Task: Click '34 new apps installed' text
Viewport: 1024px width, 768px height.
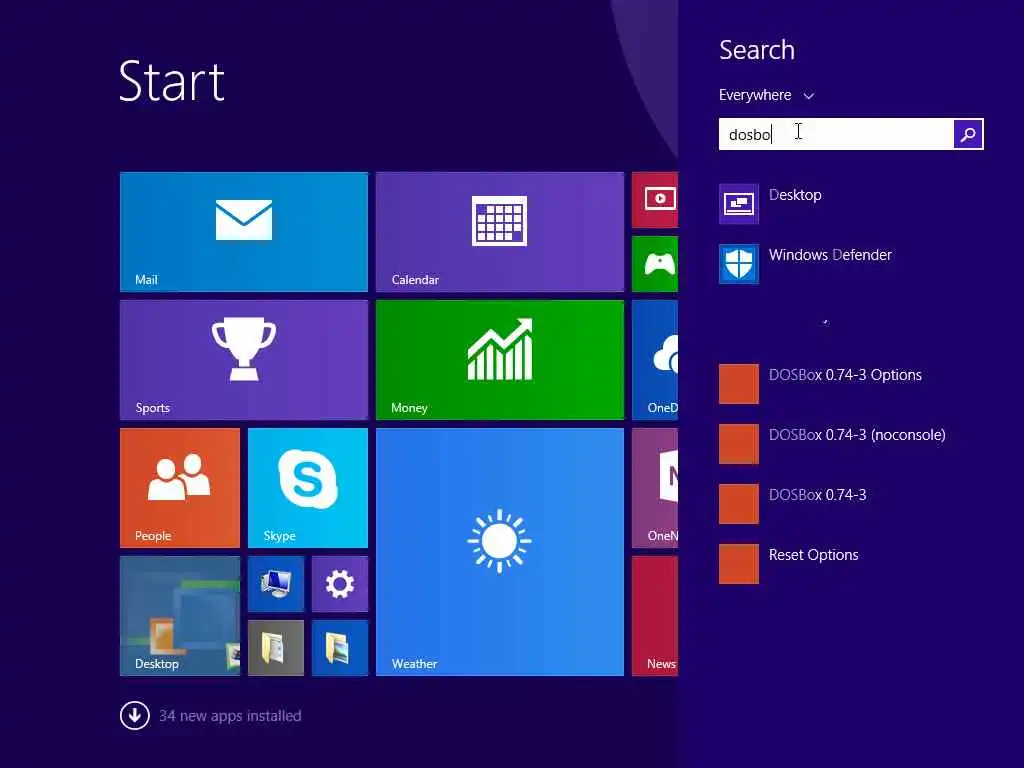Action: point(230,716)
